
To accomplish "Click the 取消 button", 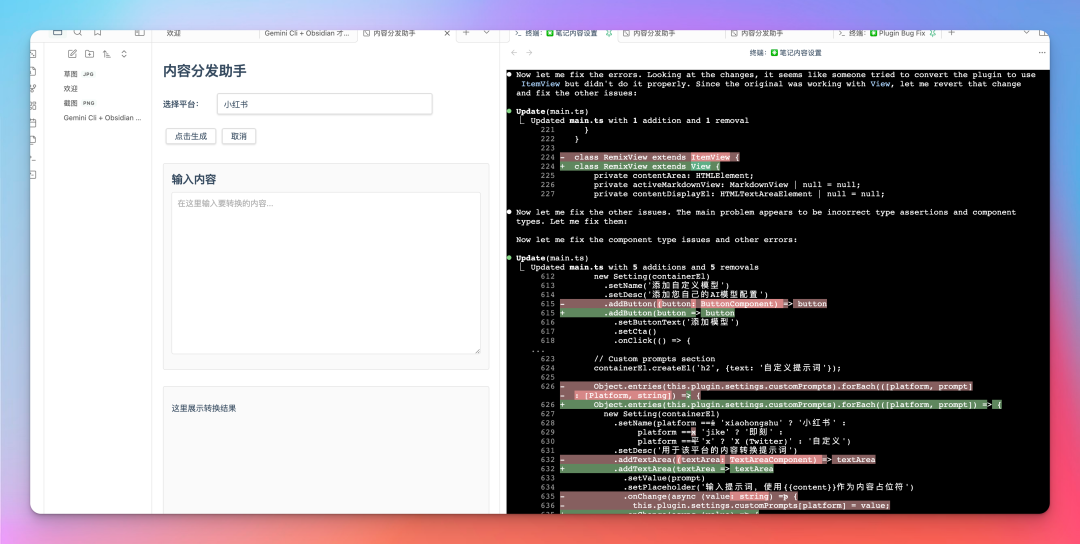I will pyautogui.click(x=239, y=136).
